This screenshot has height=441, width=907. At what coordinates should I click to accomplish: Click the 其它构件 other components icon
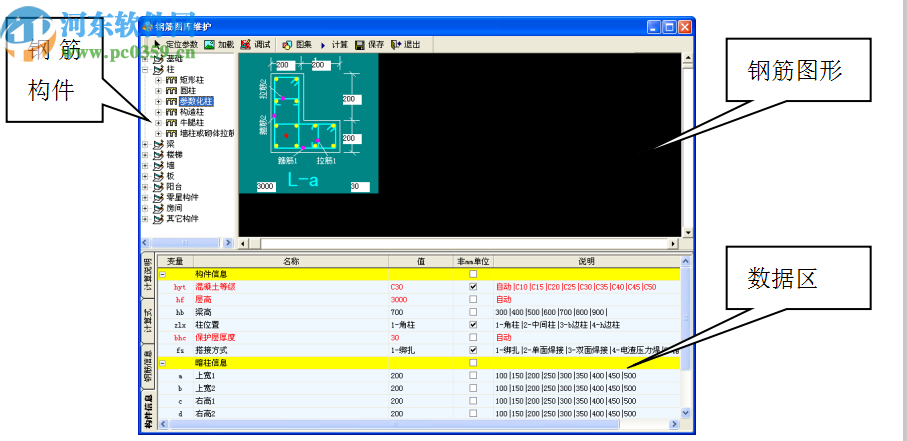[158, 219]
